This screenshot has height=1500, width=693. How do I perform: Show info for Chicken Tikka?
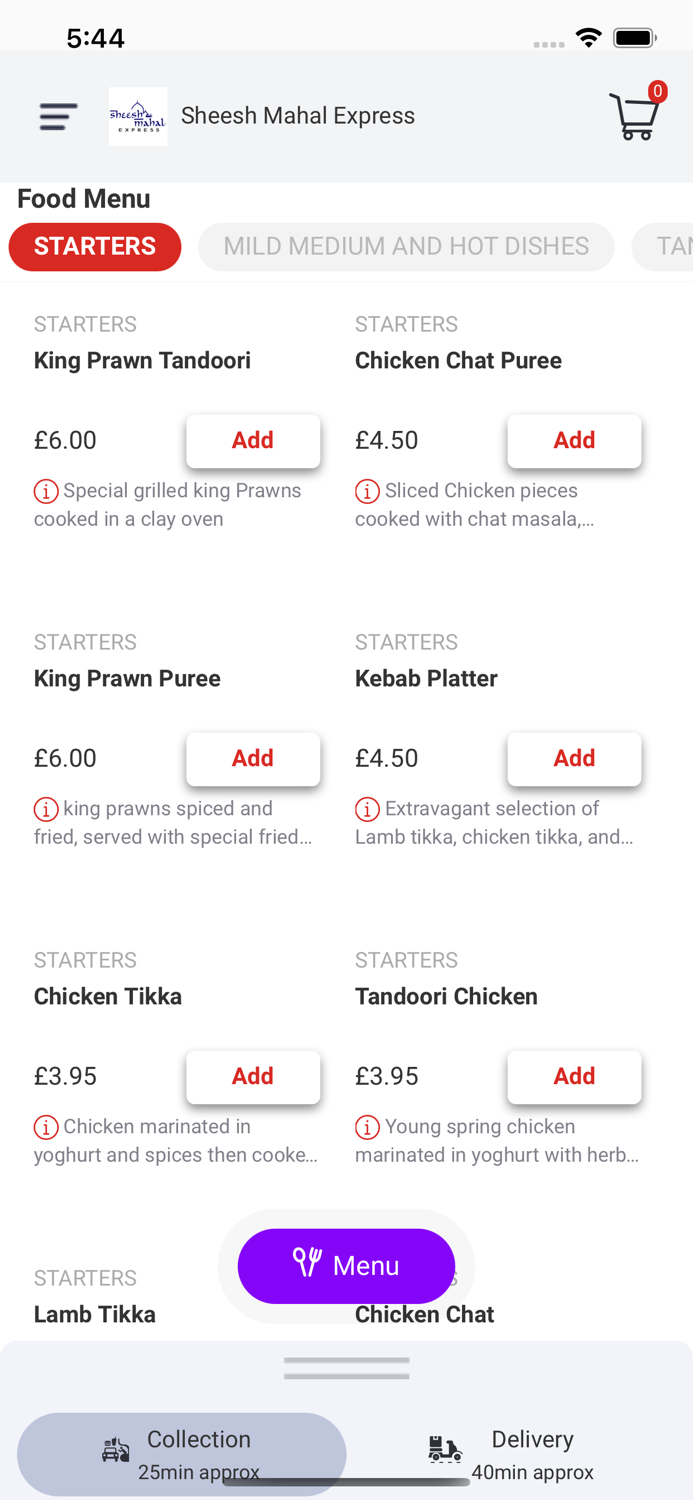pos(46,1127)
